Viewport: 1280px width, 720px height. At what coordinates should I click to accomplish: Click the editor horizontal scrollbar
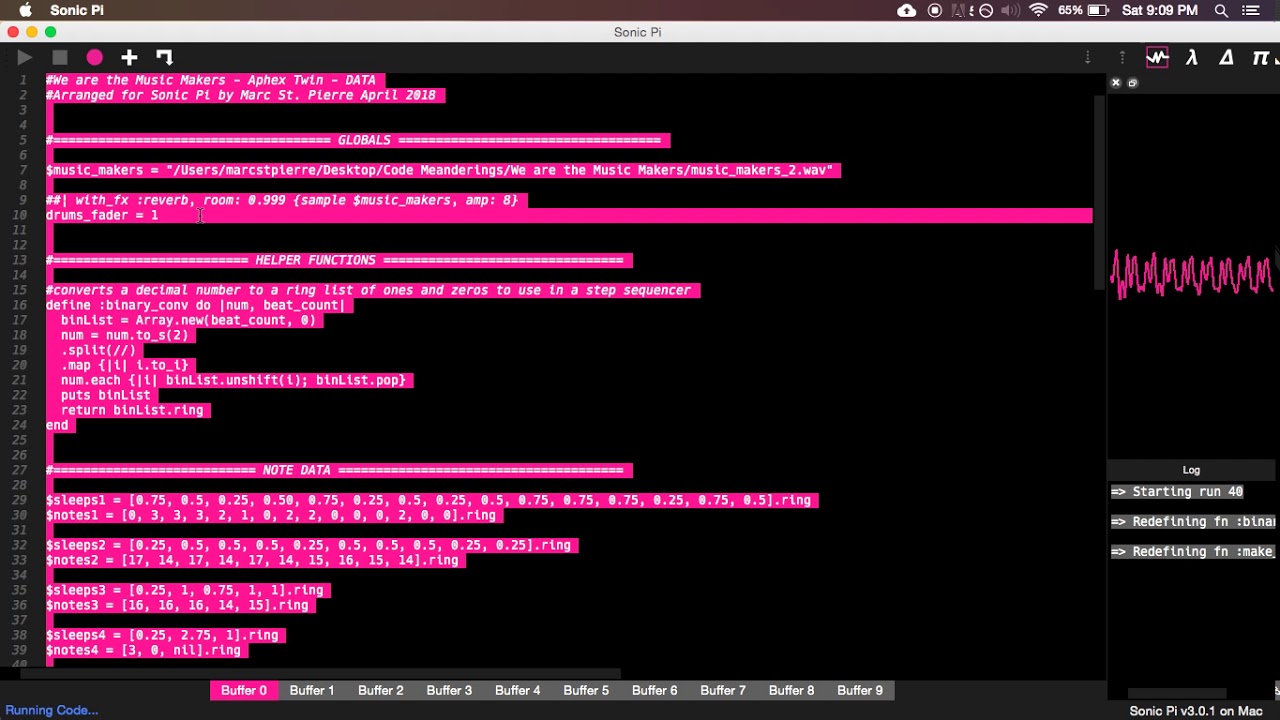tap(320, 674)
